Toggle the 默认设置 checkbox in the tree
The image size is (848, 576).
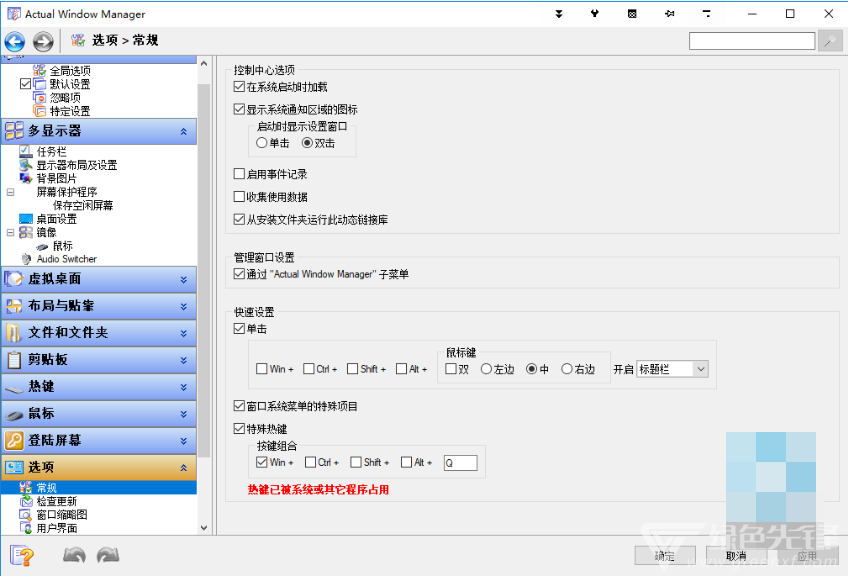25,84
